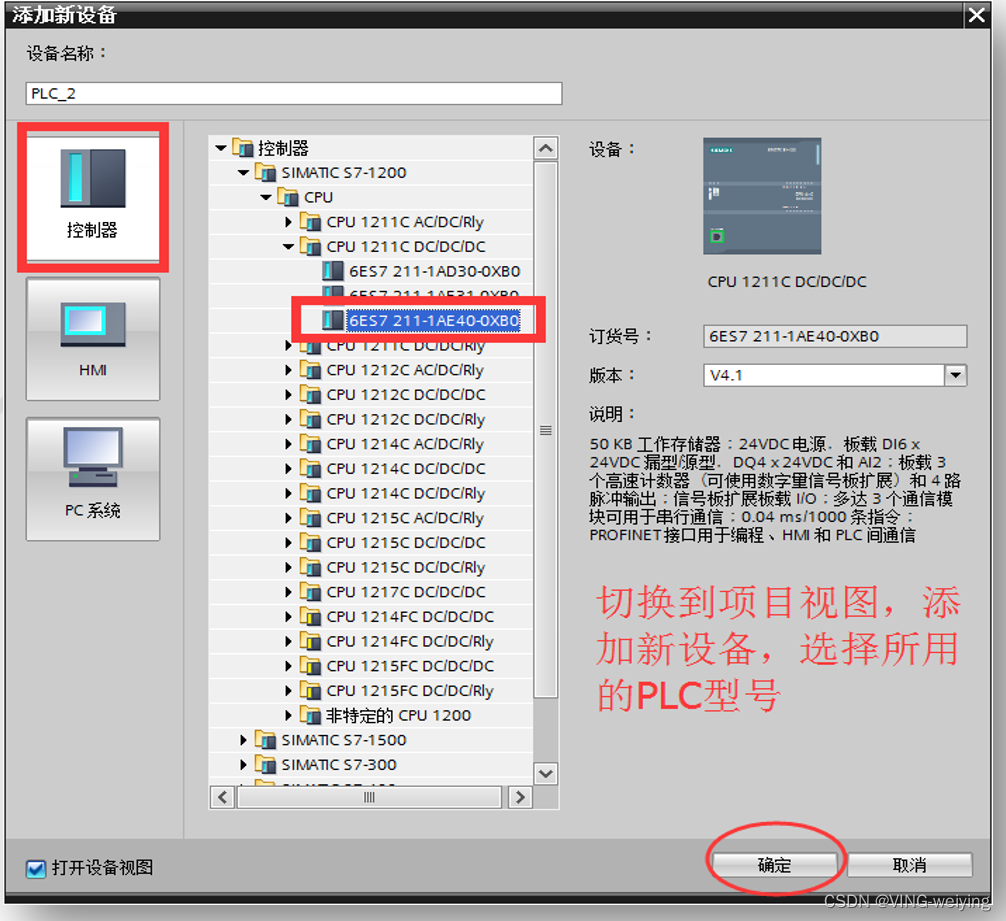Image resolution: width=1006 pixels, height=921 pixels.
Task: Collapse the SIMATIC S7-1200 node
Action: coord(243,173)
